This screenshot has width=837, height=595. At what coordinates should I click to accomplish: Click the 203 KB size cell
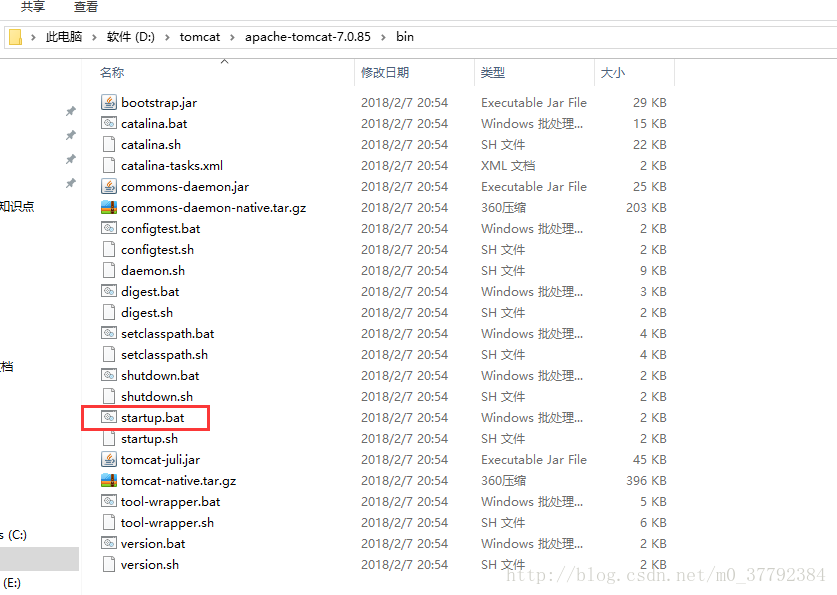pos(646,207)
